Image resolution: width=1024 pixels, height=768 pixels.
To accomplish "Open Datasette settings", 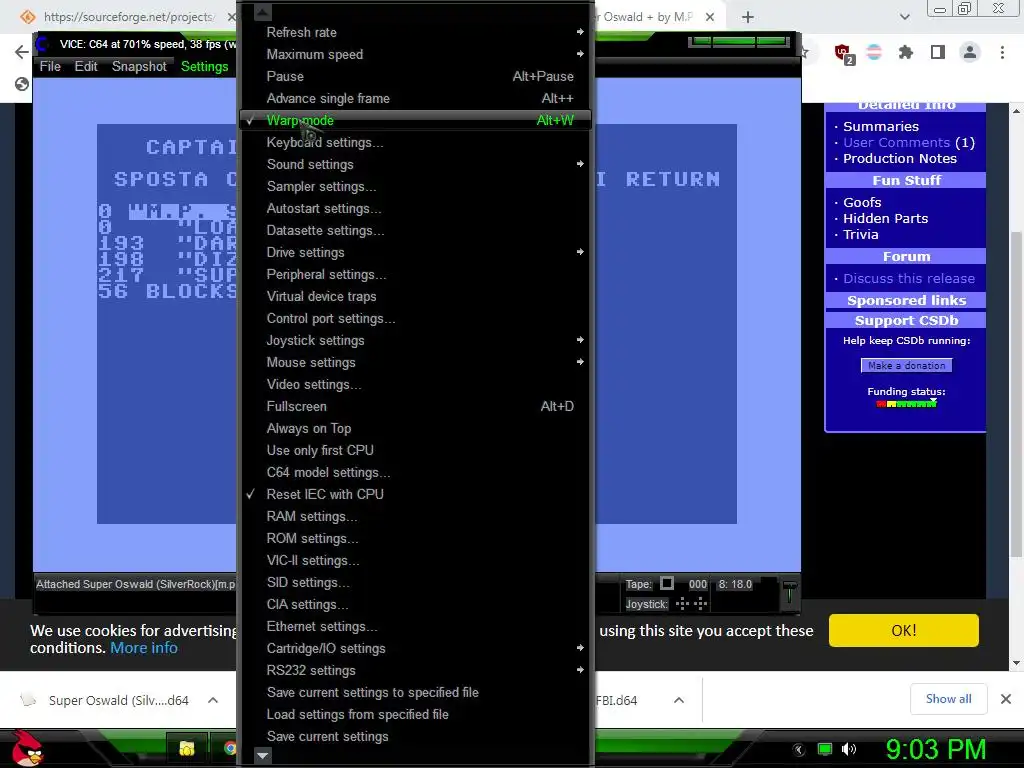I will pos(415,231).
